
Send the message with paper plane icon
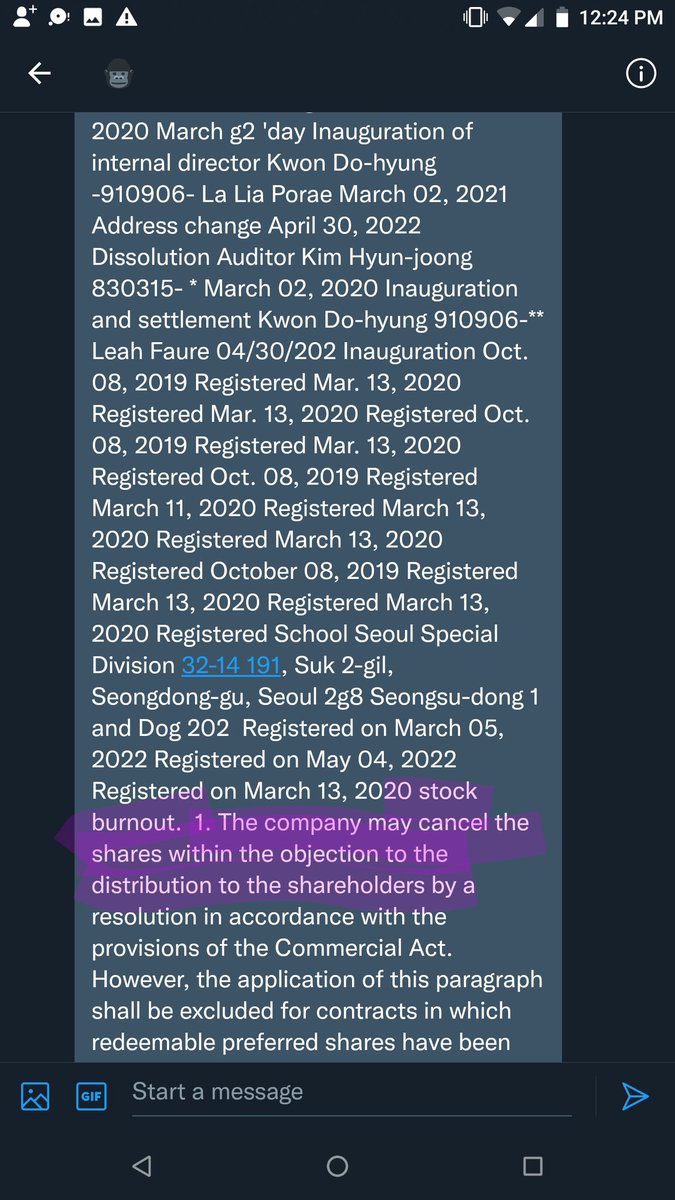[x=635, y=1096]
